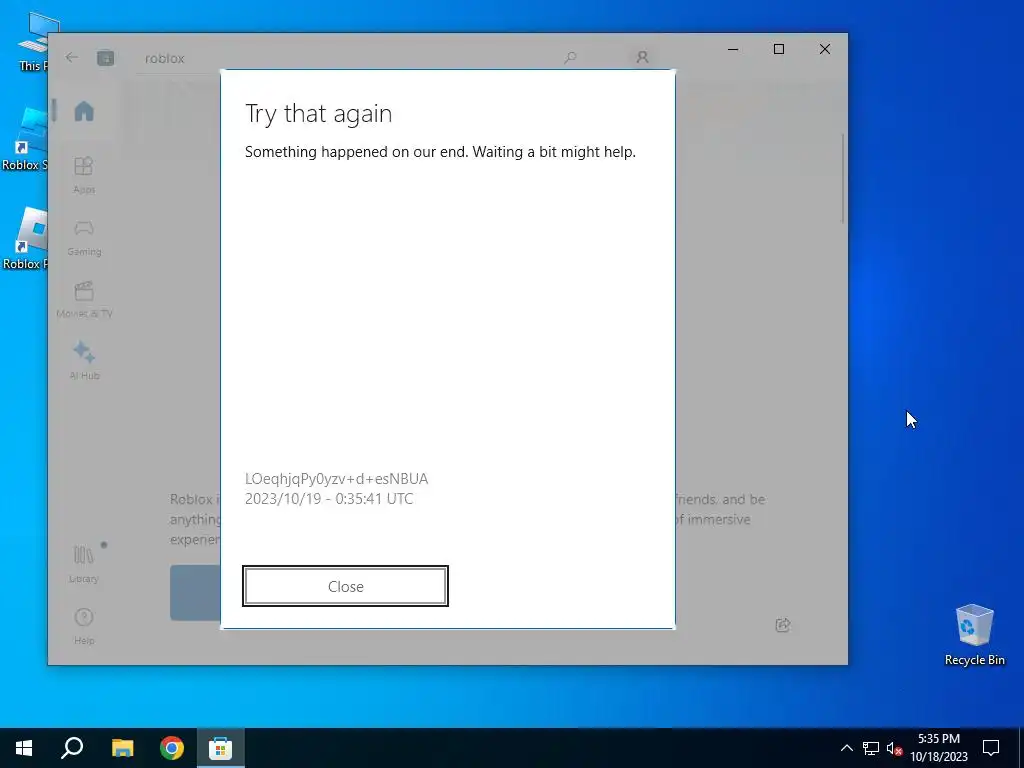Click the Store logo icon beside back arrow
The image size is (1024, 768).
(x=105, y=58)
